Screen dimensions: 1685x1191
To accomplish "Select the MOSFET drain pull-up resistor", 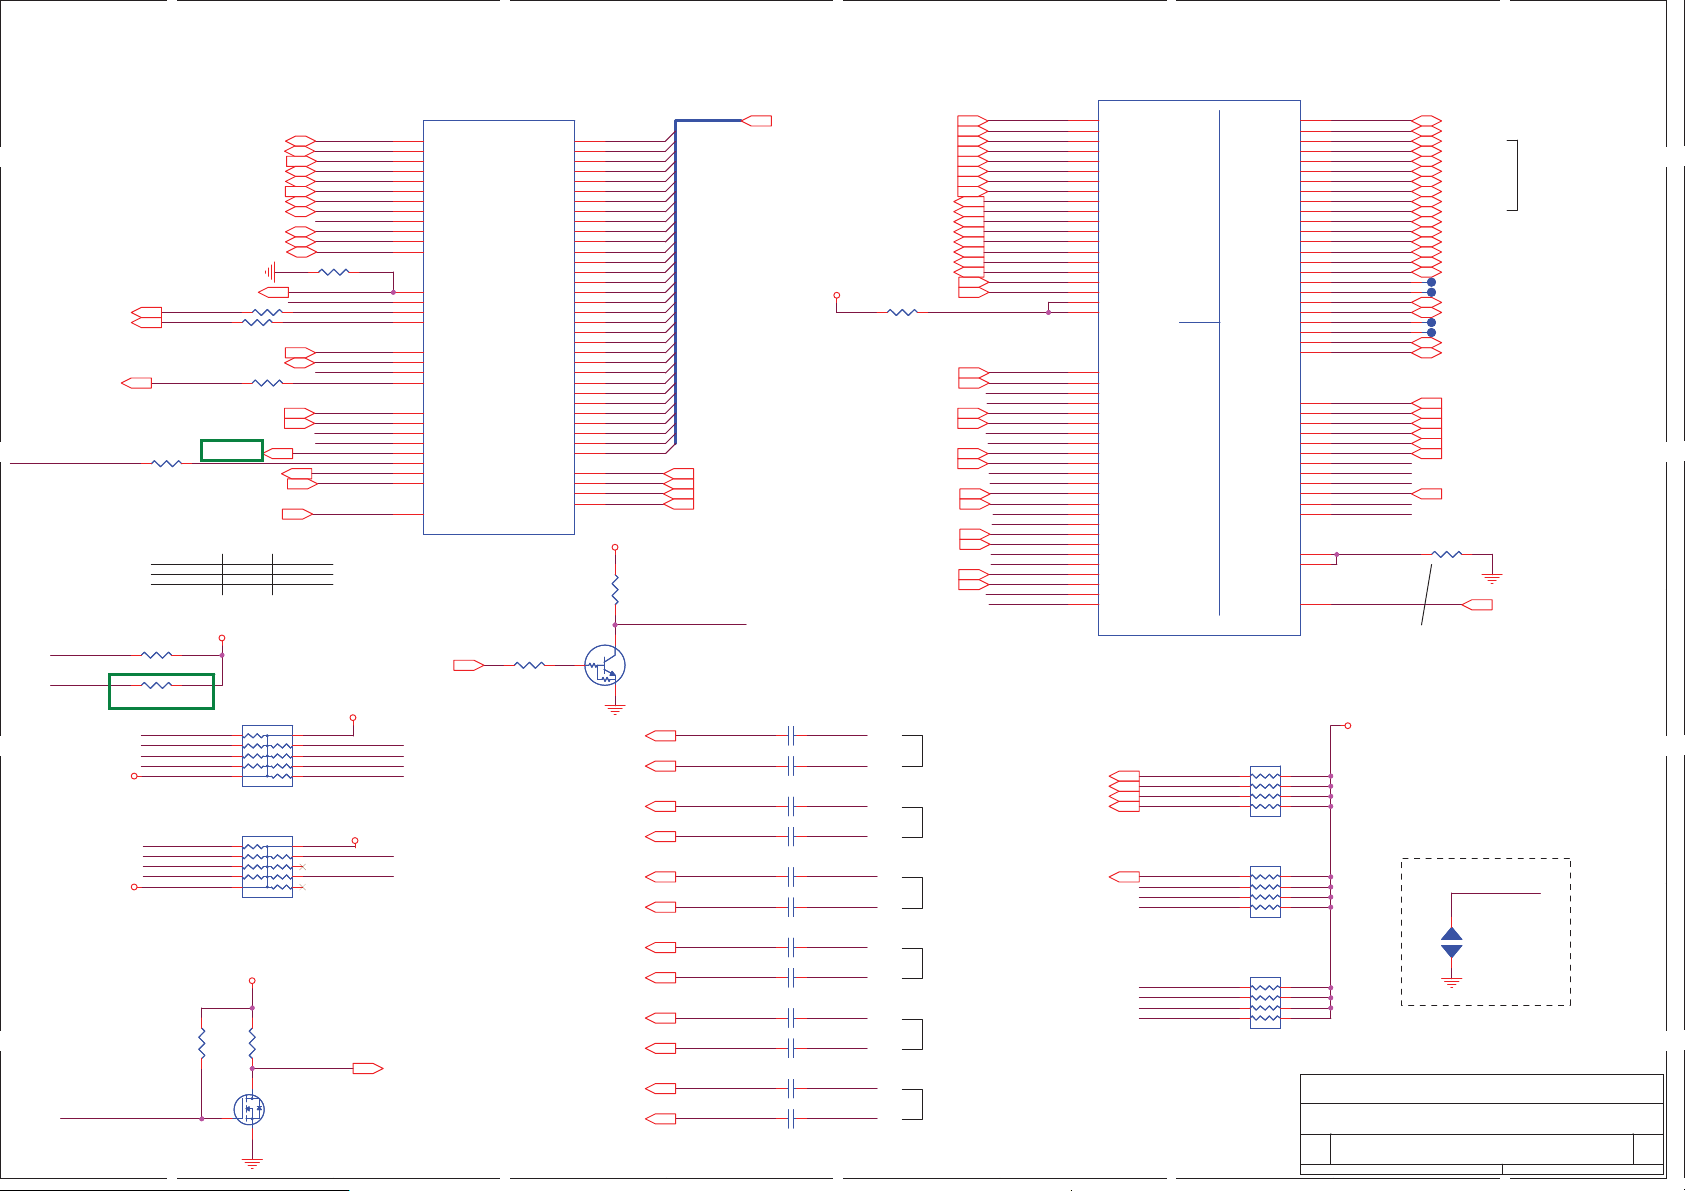I will (252, 1045).
